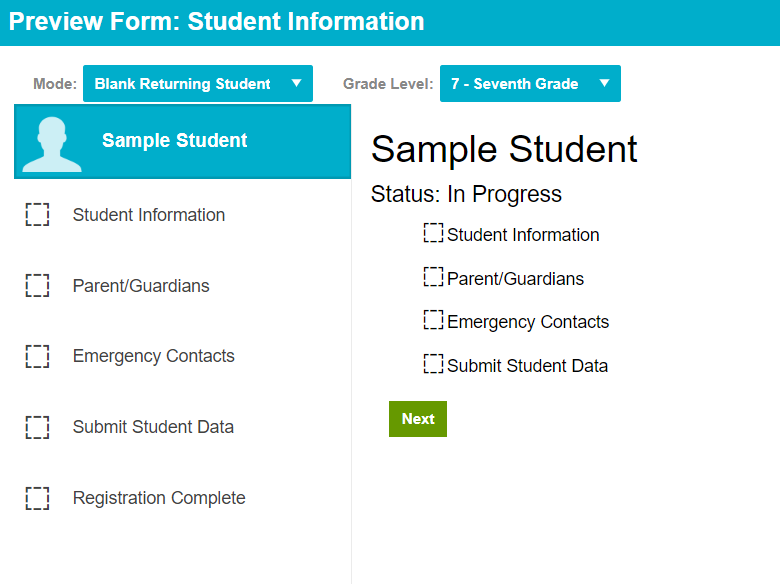Select Registration Complete in the sidebar
This screenshot has width=780, height=584.
tap(159, 498)
